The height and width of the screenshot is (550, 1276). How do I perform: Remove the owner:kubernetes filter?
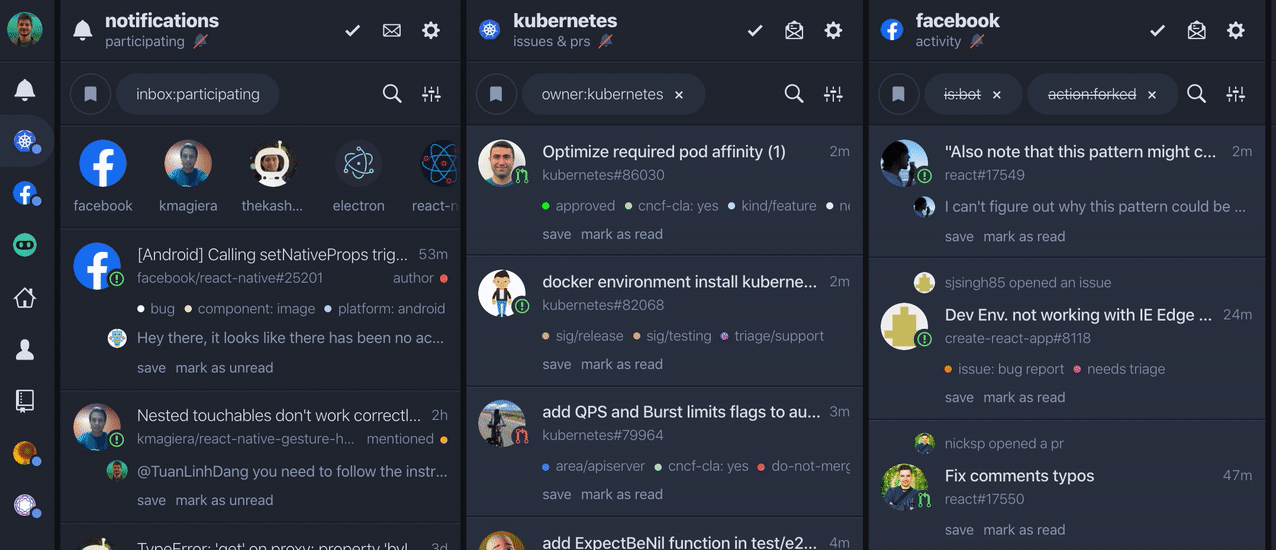(679, 95)
